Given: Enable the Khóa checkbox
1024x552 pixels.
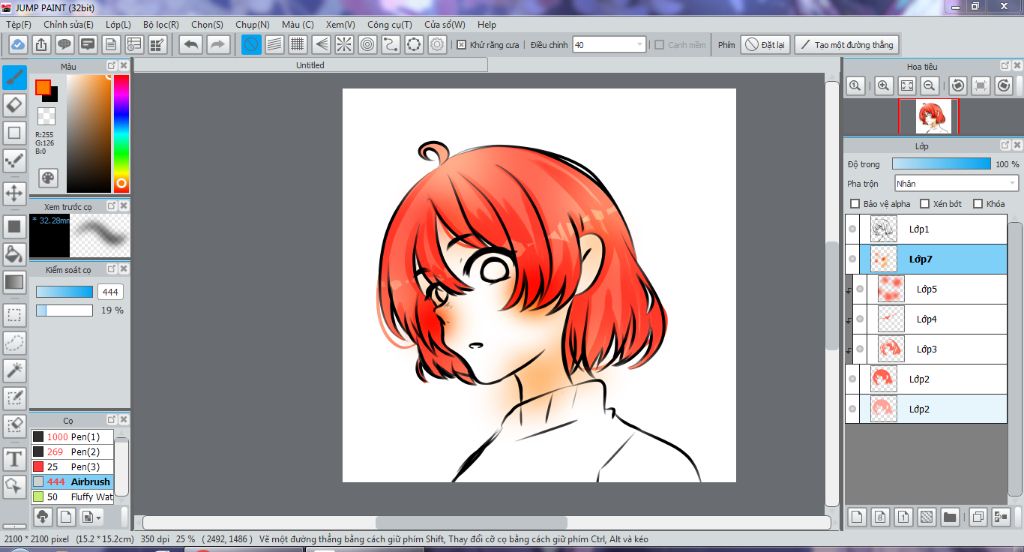Looking at the screenshot, I should click(978, 204).
